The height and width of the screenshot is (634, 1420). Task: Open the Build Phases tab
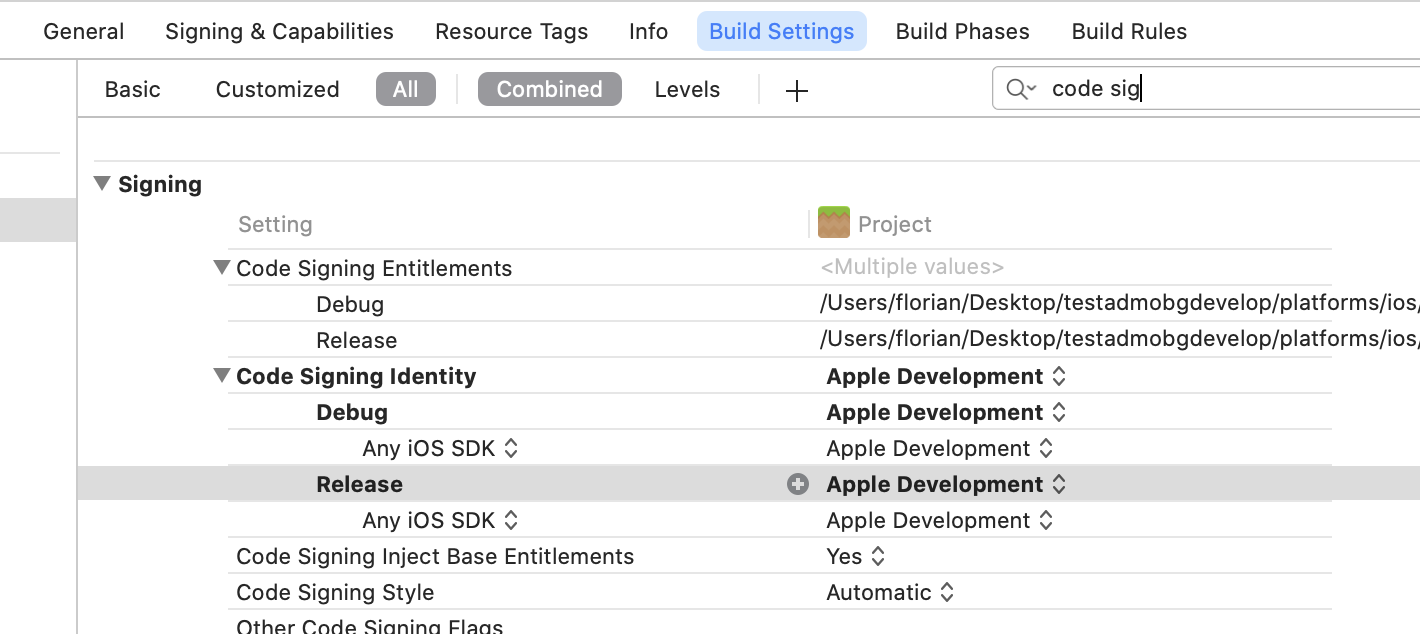pyautogui.click(x=962, y=32)
